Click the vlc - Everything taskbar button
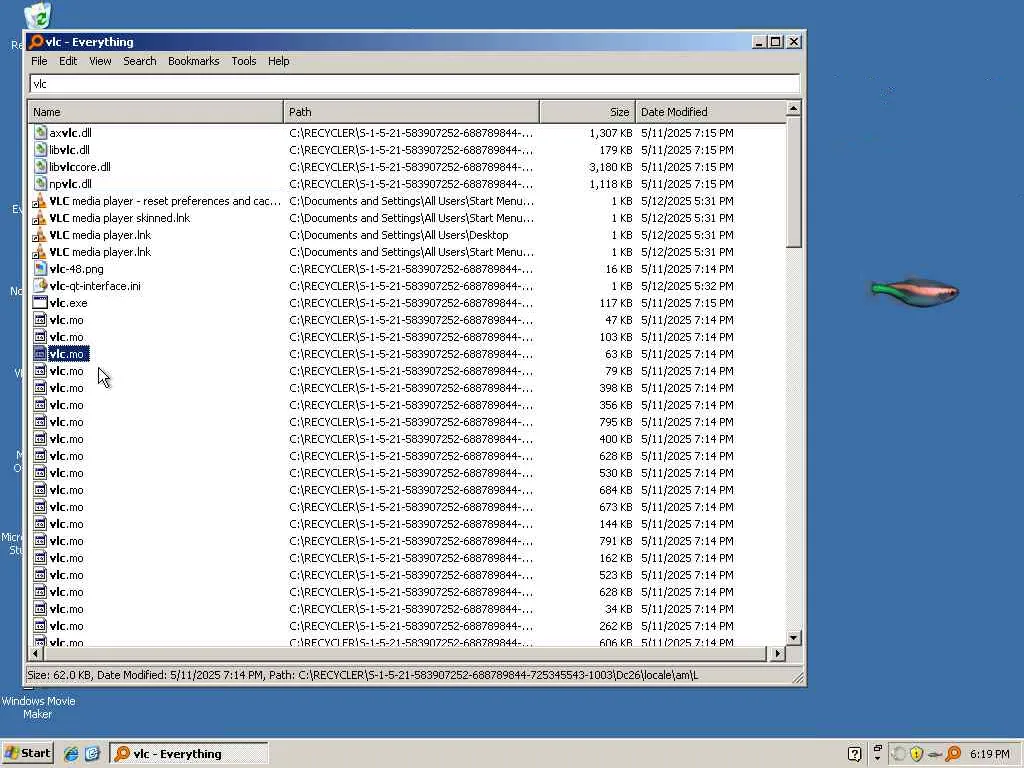 [189, 754]
